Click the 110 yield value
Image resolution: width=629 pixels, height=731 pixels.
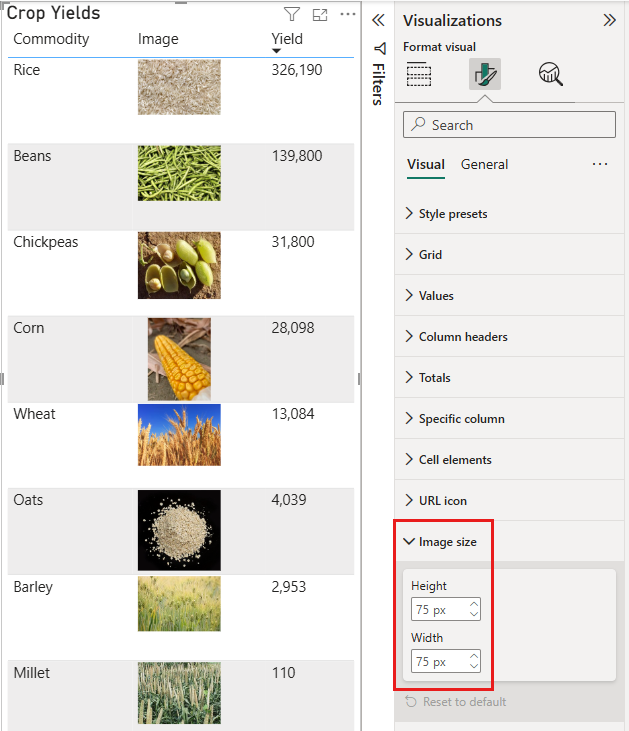pyautogui.click(x=283, y=673)
